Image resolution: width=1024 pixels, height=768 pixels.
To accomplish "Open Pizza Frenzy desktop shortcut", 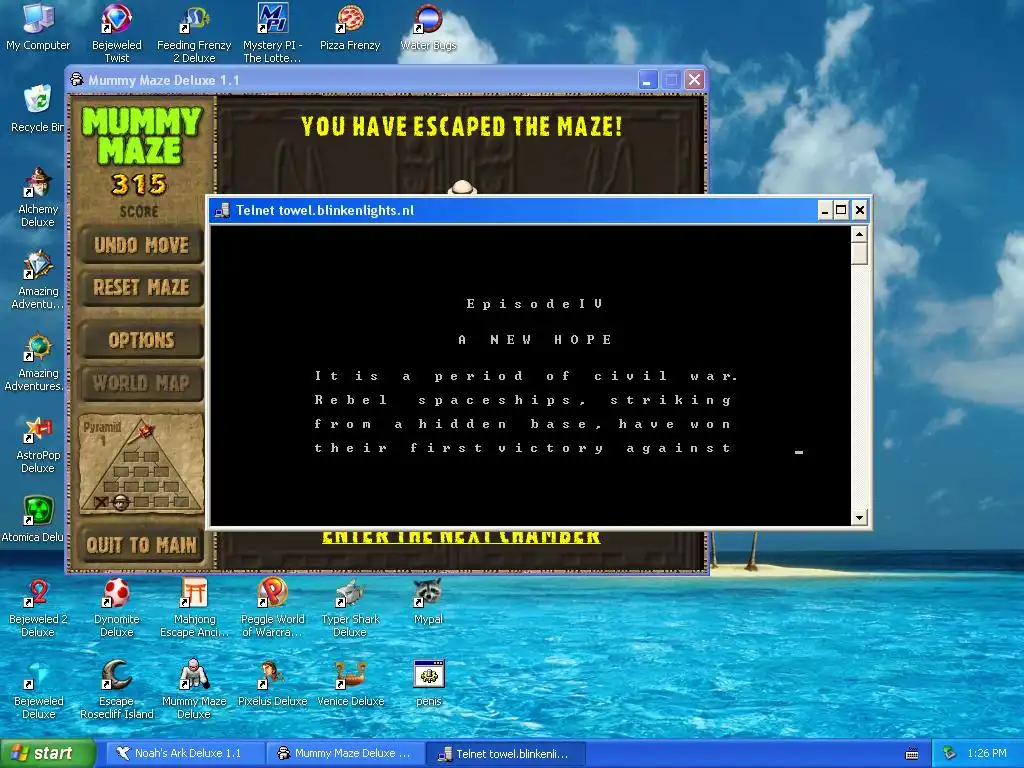I will coord(350,26).
